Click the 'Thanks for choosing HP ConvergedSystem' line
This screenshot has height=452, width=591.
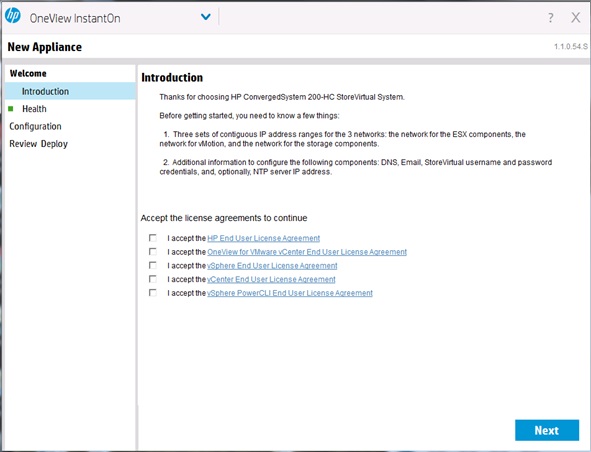click(x=282, y=97)
